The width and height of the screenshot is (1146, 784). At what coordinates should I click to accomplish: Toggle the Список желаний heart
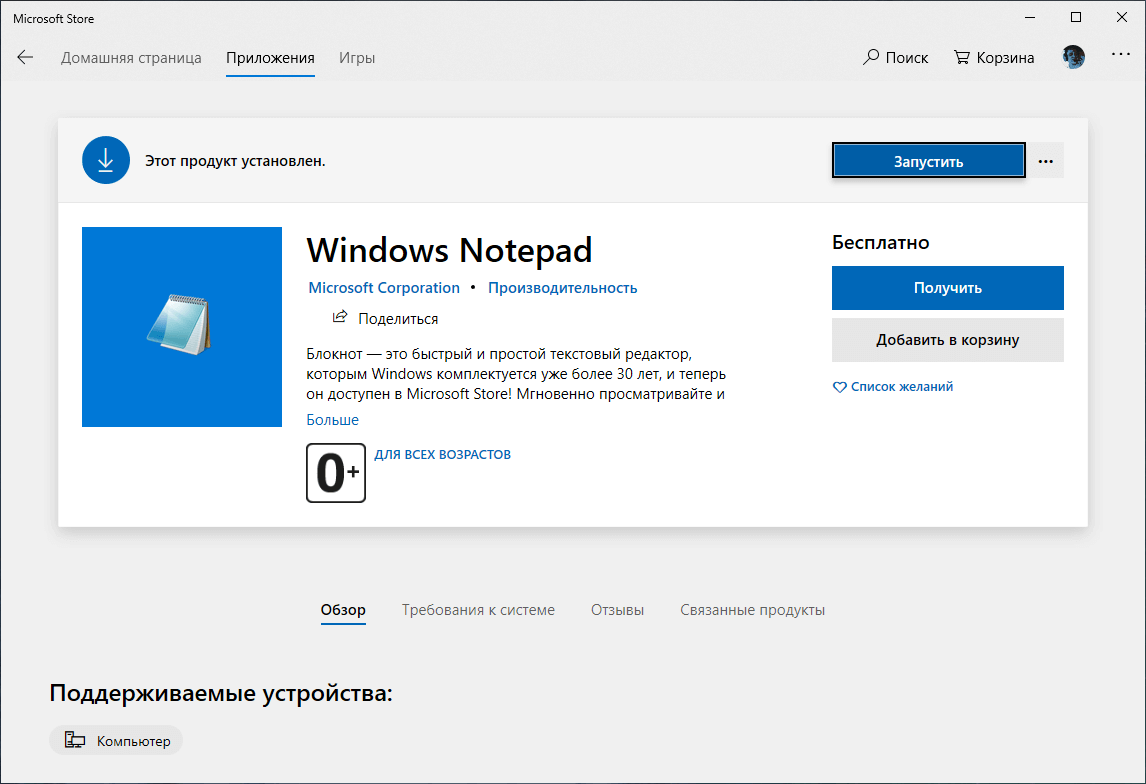tap(839, 386)
